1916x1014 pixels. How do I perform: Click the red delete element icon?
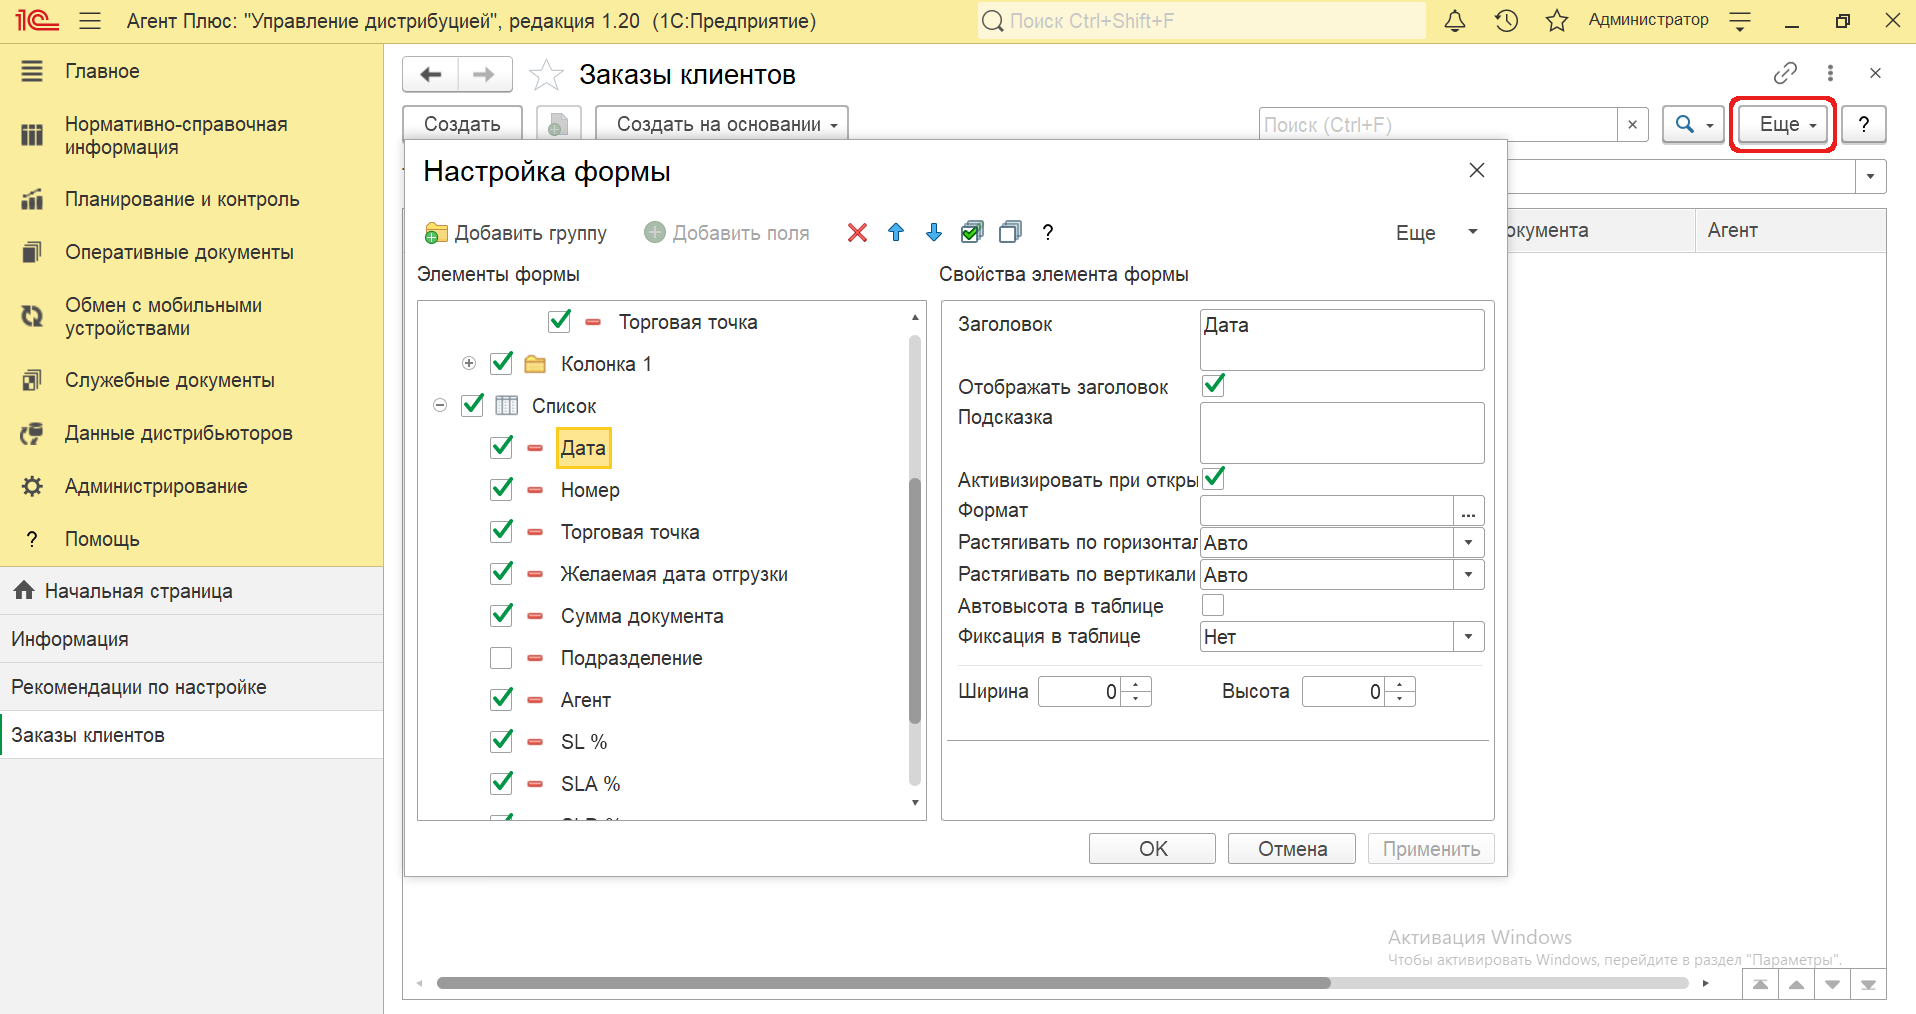click(857, 233)
